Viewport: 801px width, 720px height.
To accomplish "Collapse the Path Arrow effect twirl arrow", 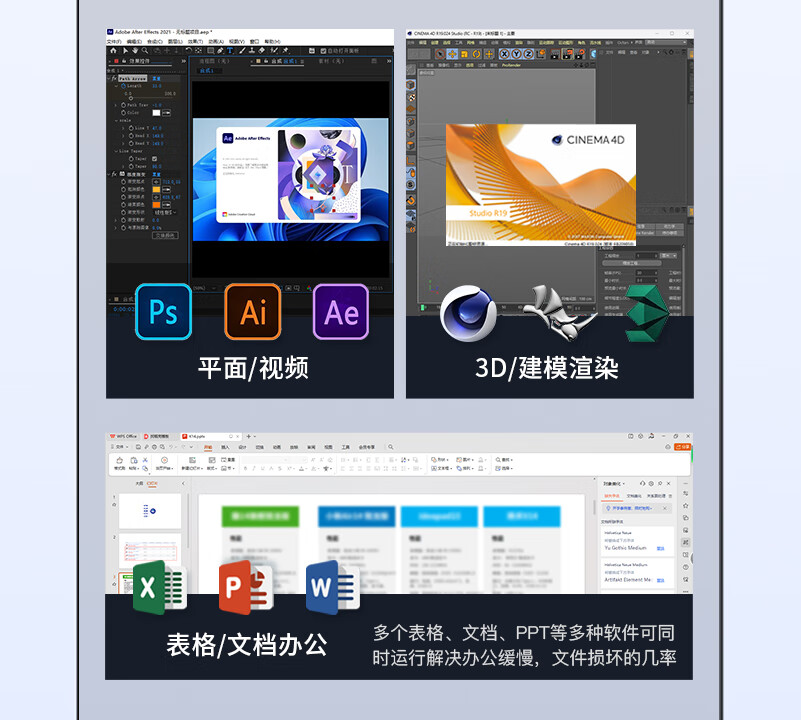I will (x=109, y=78).
